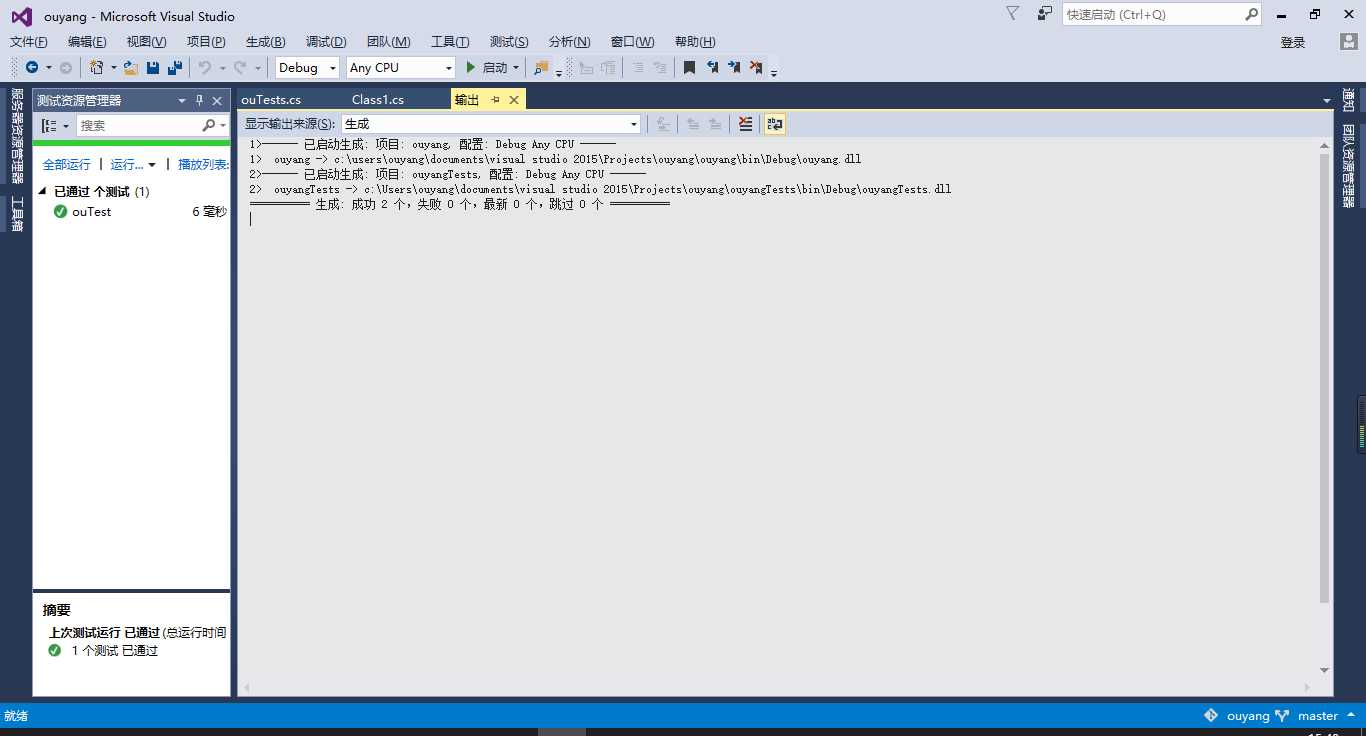The height and width of the screenshot is (736, 1366).
Task: Close the 输出 tab
Action: click(x=514, y=100)
